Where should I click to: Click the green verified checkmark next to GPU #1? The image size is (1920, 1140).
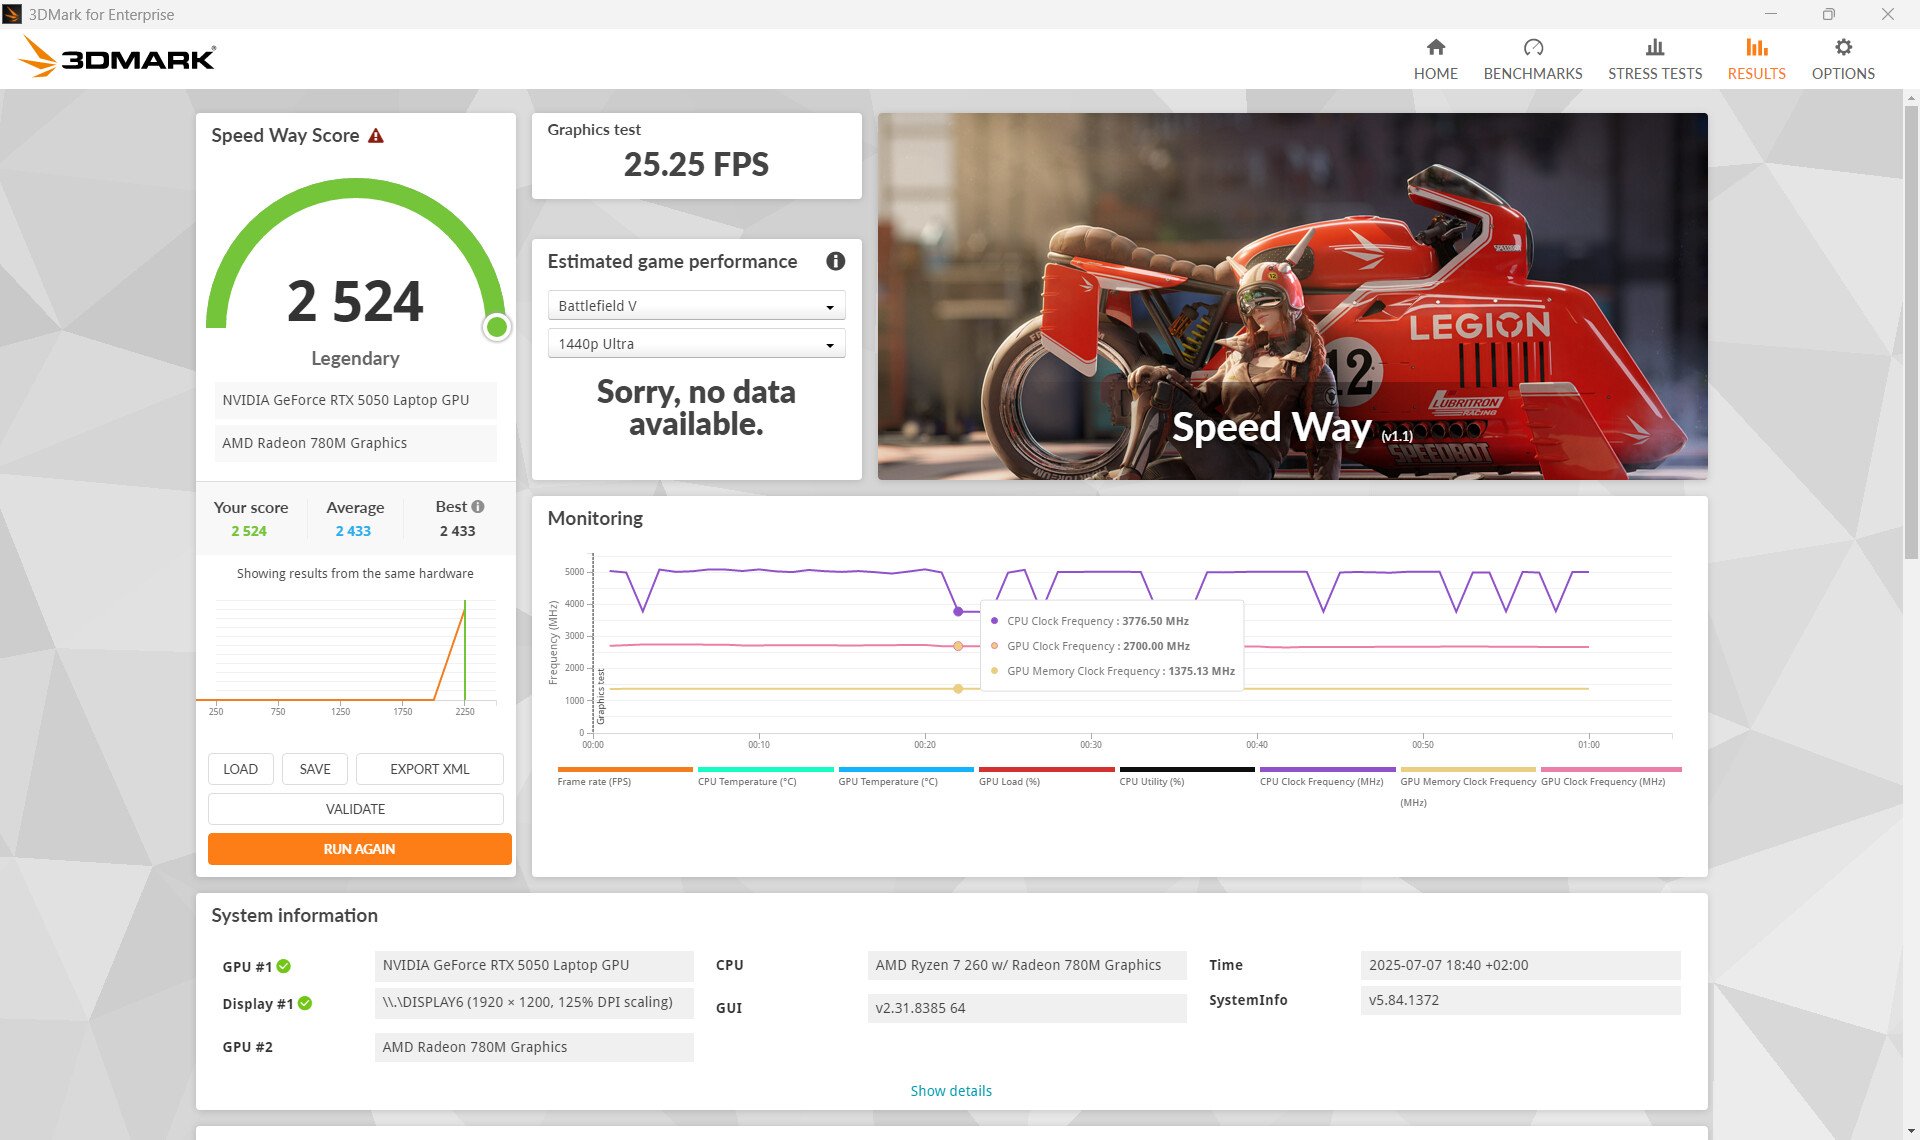click(x=285, y=966)
